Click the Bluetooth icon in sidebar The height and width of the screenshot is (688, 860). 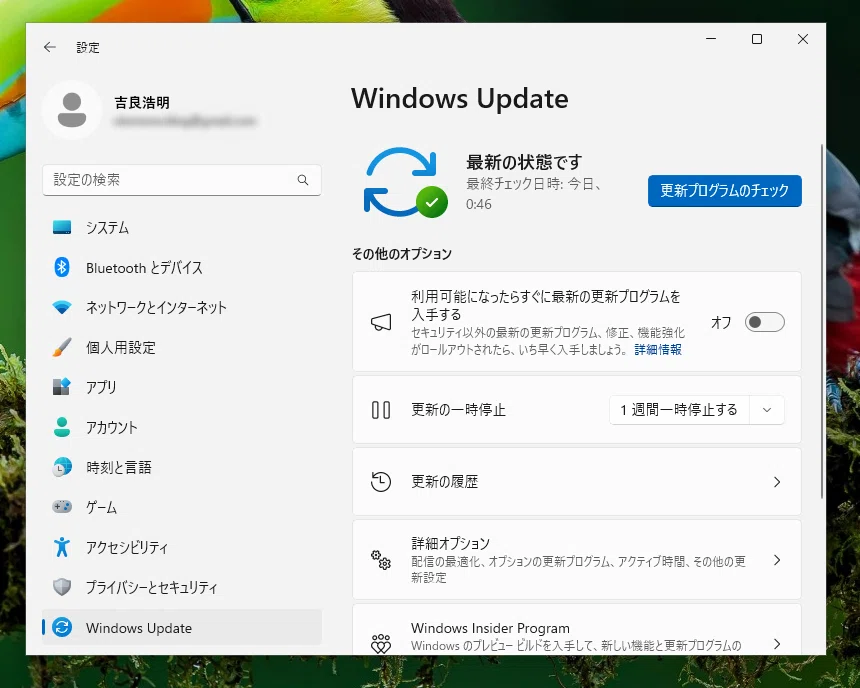62,267
